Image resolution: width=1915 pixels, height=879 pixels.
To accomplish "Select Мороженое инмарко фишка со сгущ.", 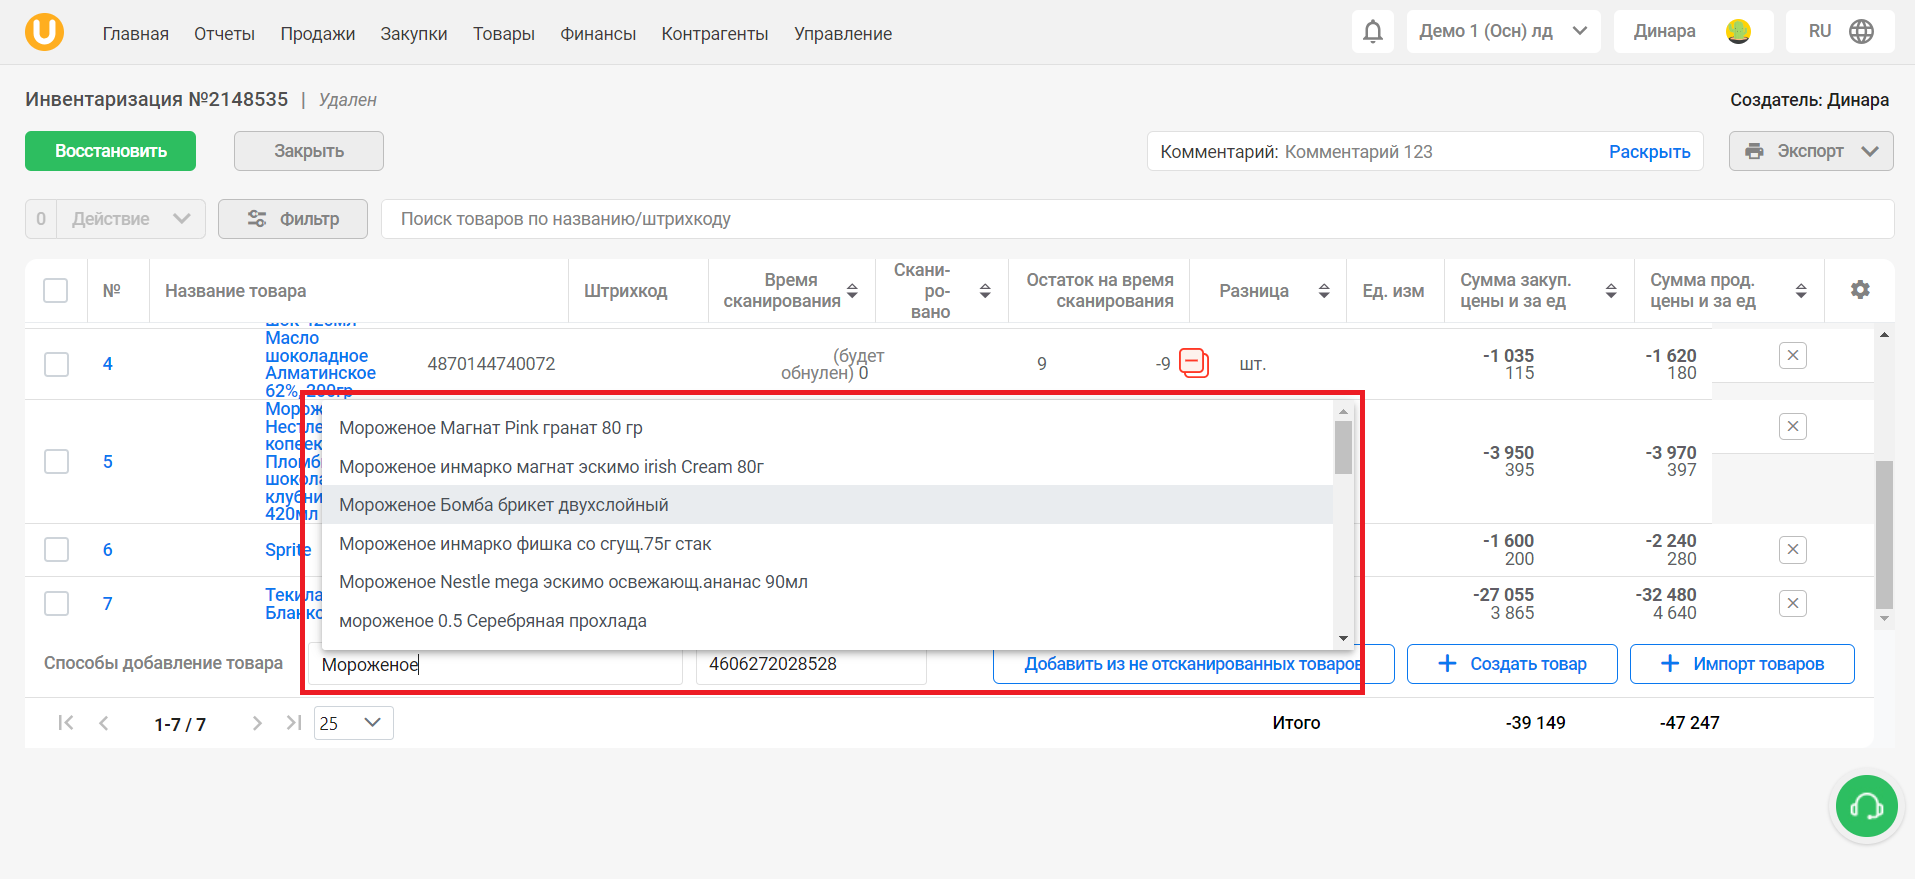I will pos(828,544).
